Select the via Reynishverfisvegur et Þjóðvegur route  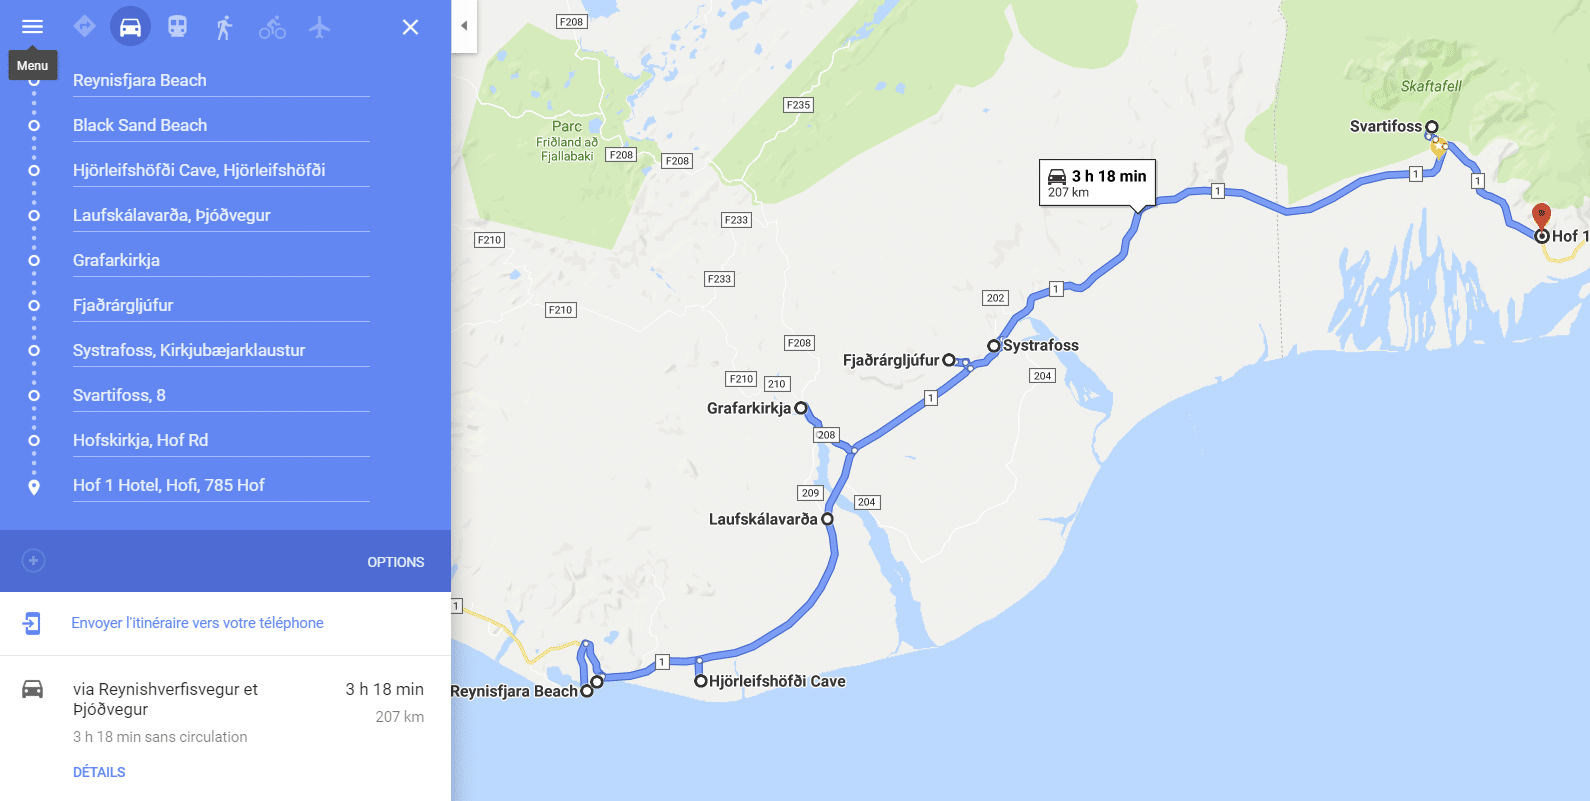[225, 712]
